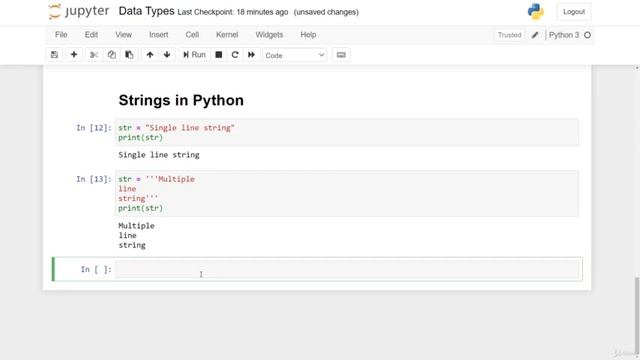Click the Jupyter logo
Screen dimensions: 640x360
click(x=79, y=11)
